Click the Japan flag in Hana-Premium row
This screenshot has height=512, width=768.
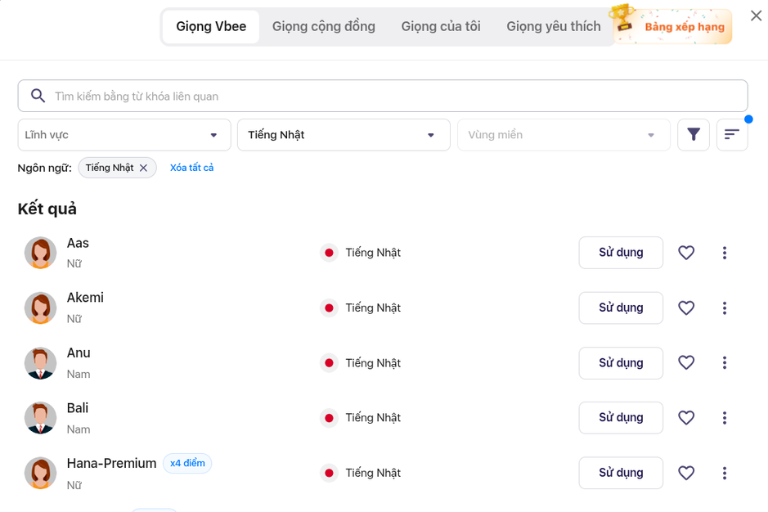tap(329, 473)
